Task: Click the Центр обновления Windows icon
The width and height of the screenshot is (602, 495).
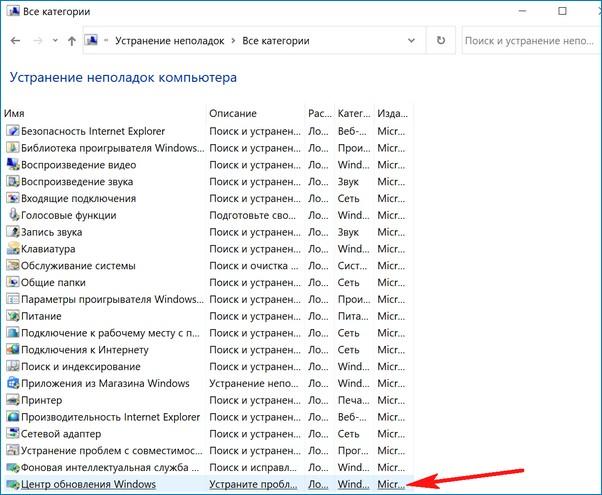Action: [x=13, y=484]
